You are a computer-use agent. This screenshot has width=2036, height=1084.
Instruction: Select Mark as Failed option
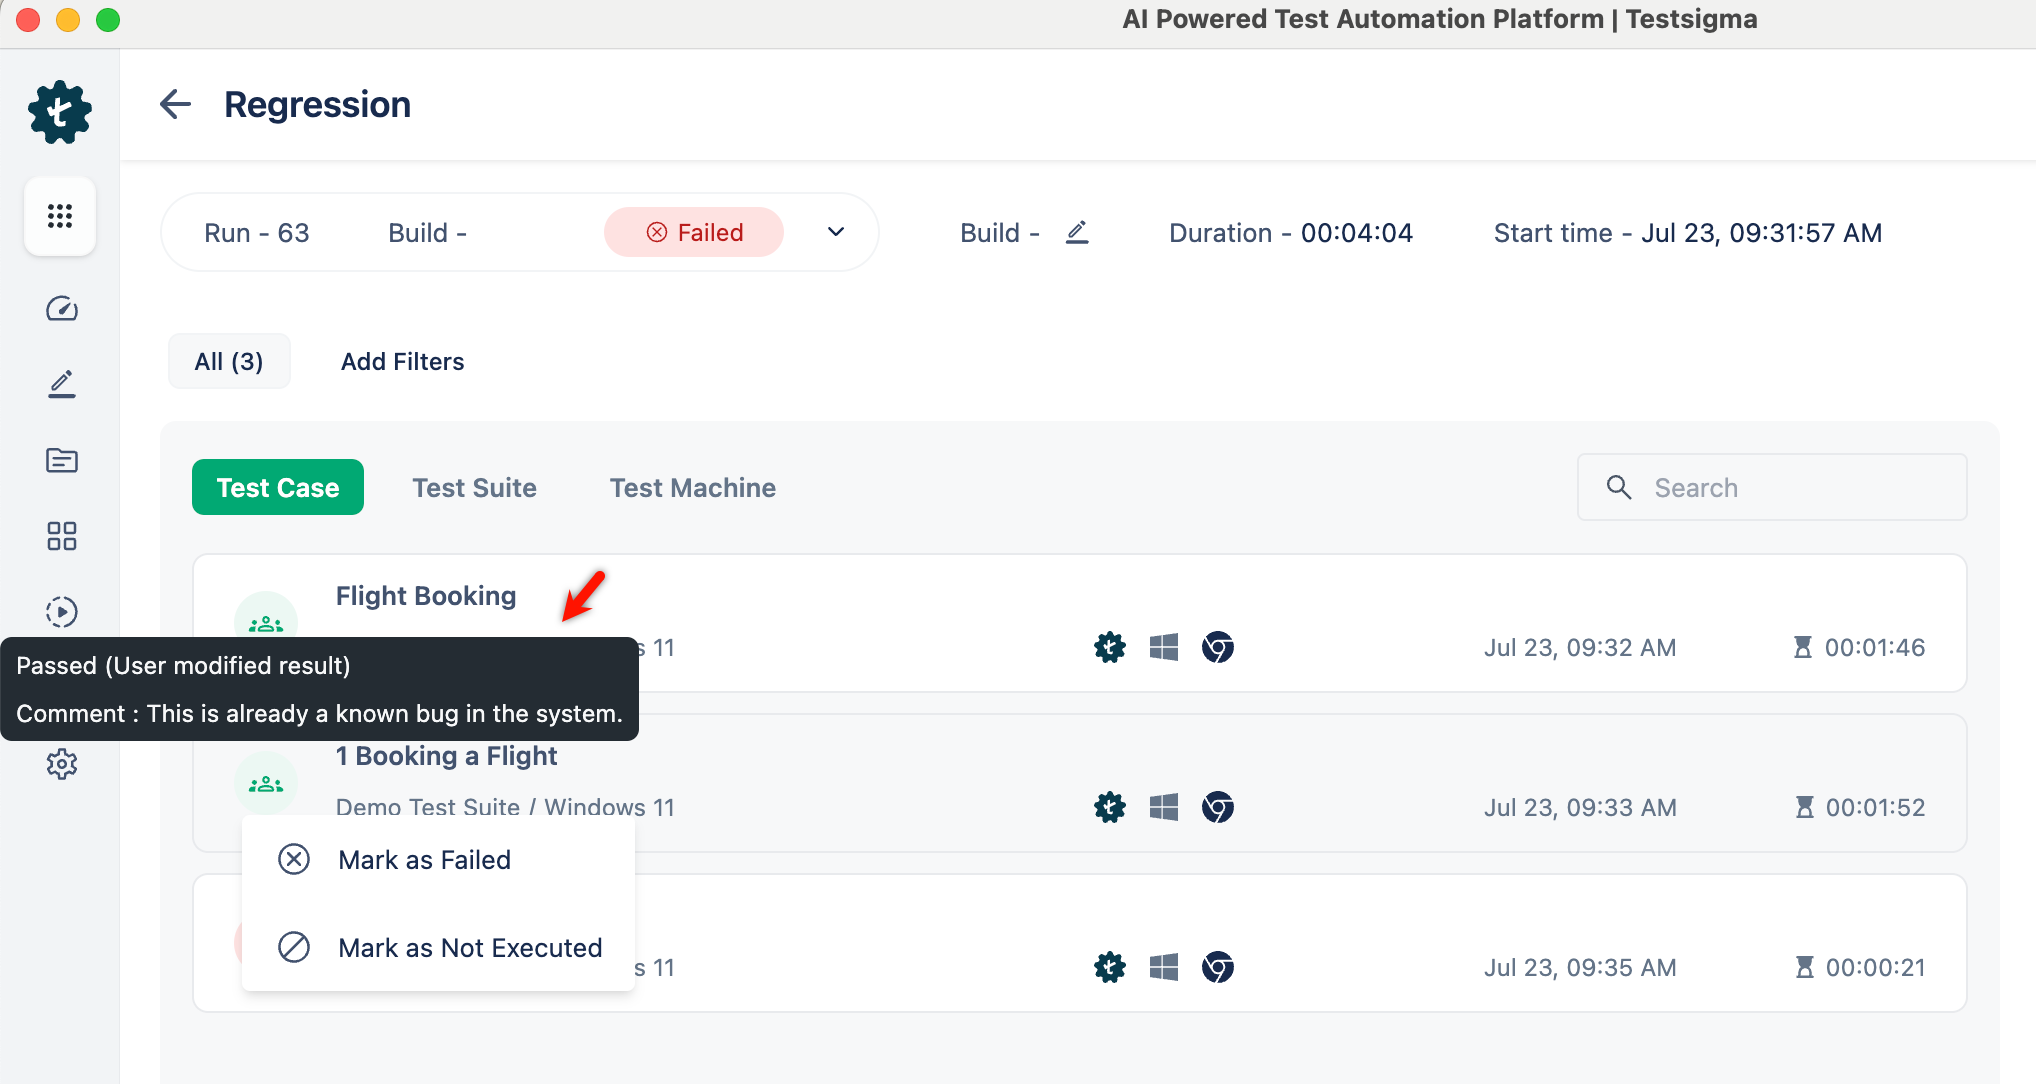424,860
